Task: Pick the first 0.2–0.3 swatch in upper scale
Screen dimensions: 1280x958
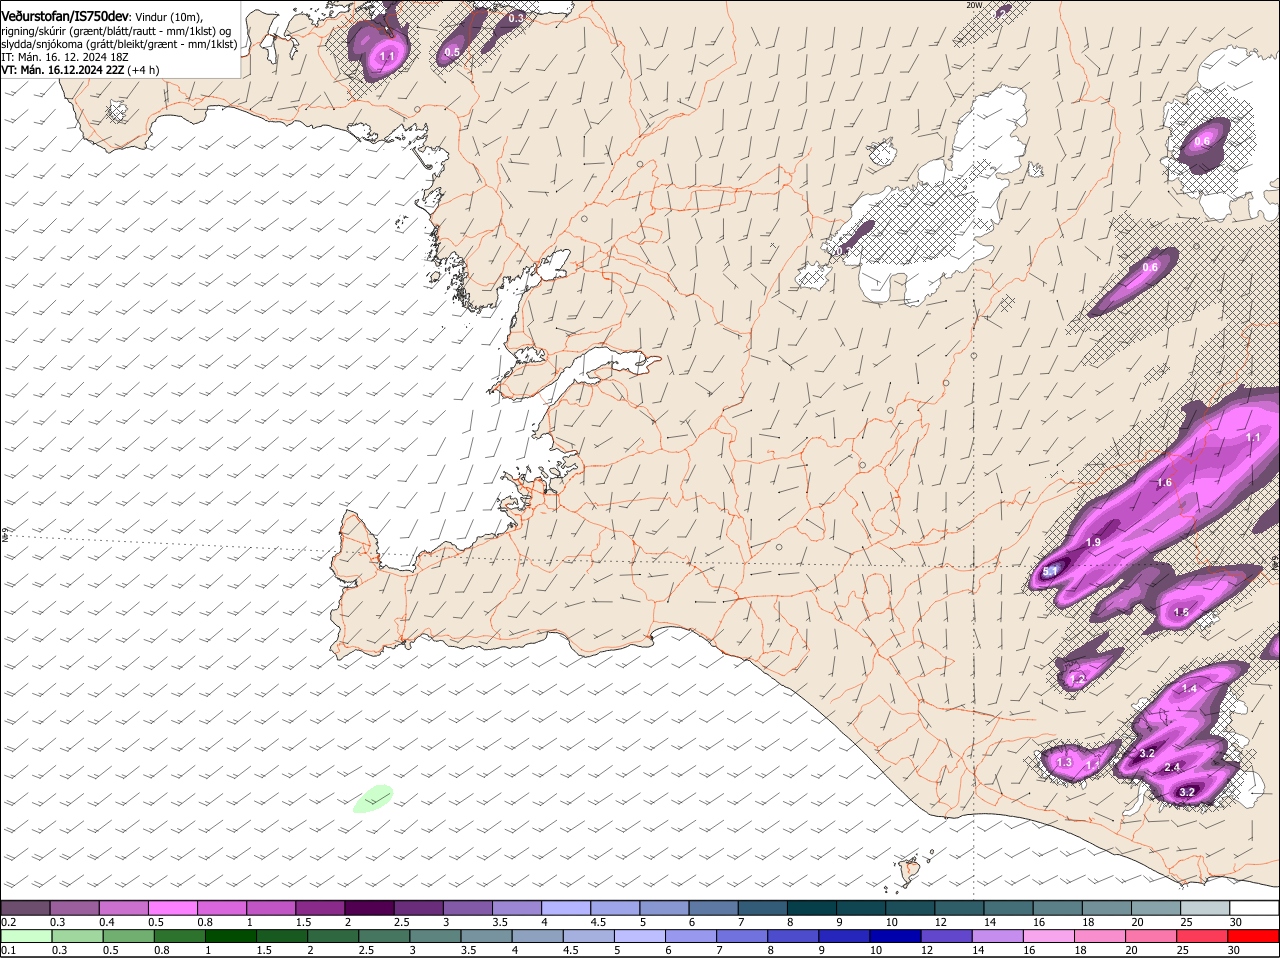Action: 25,907
